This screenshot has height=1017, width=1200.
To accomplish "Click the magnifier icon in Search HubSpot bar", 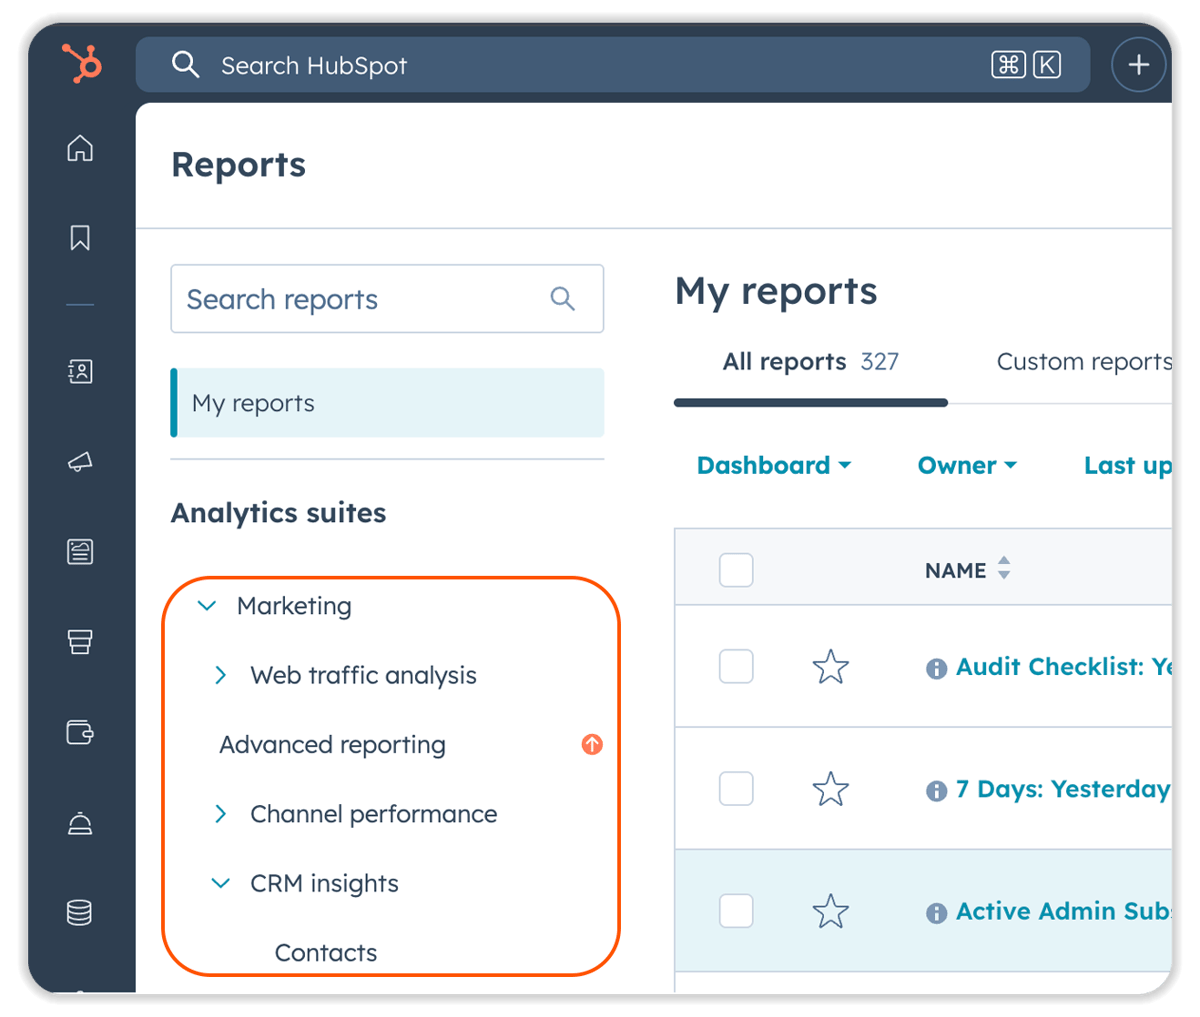I will point(186,65).
